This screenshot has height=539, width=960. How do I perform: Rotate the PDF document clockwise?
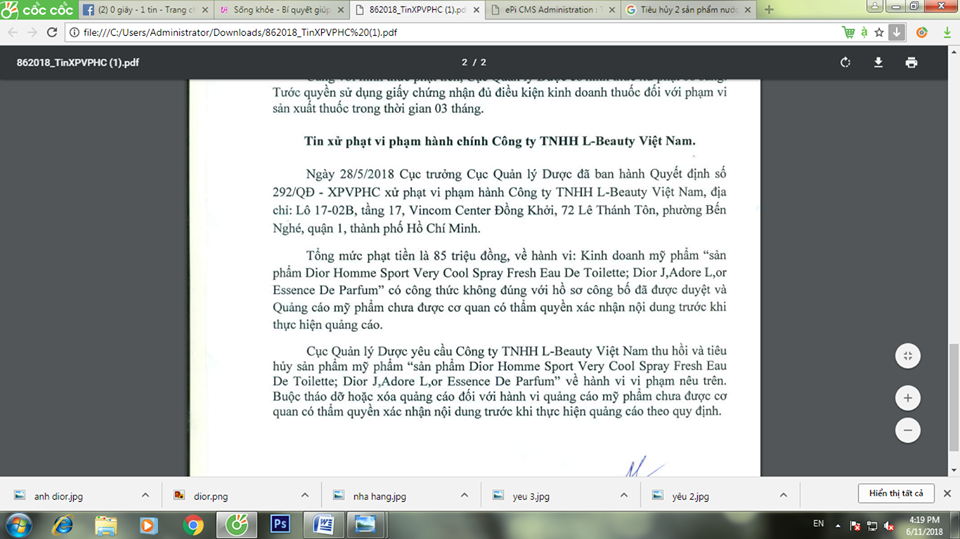[x=845, y=62]
